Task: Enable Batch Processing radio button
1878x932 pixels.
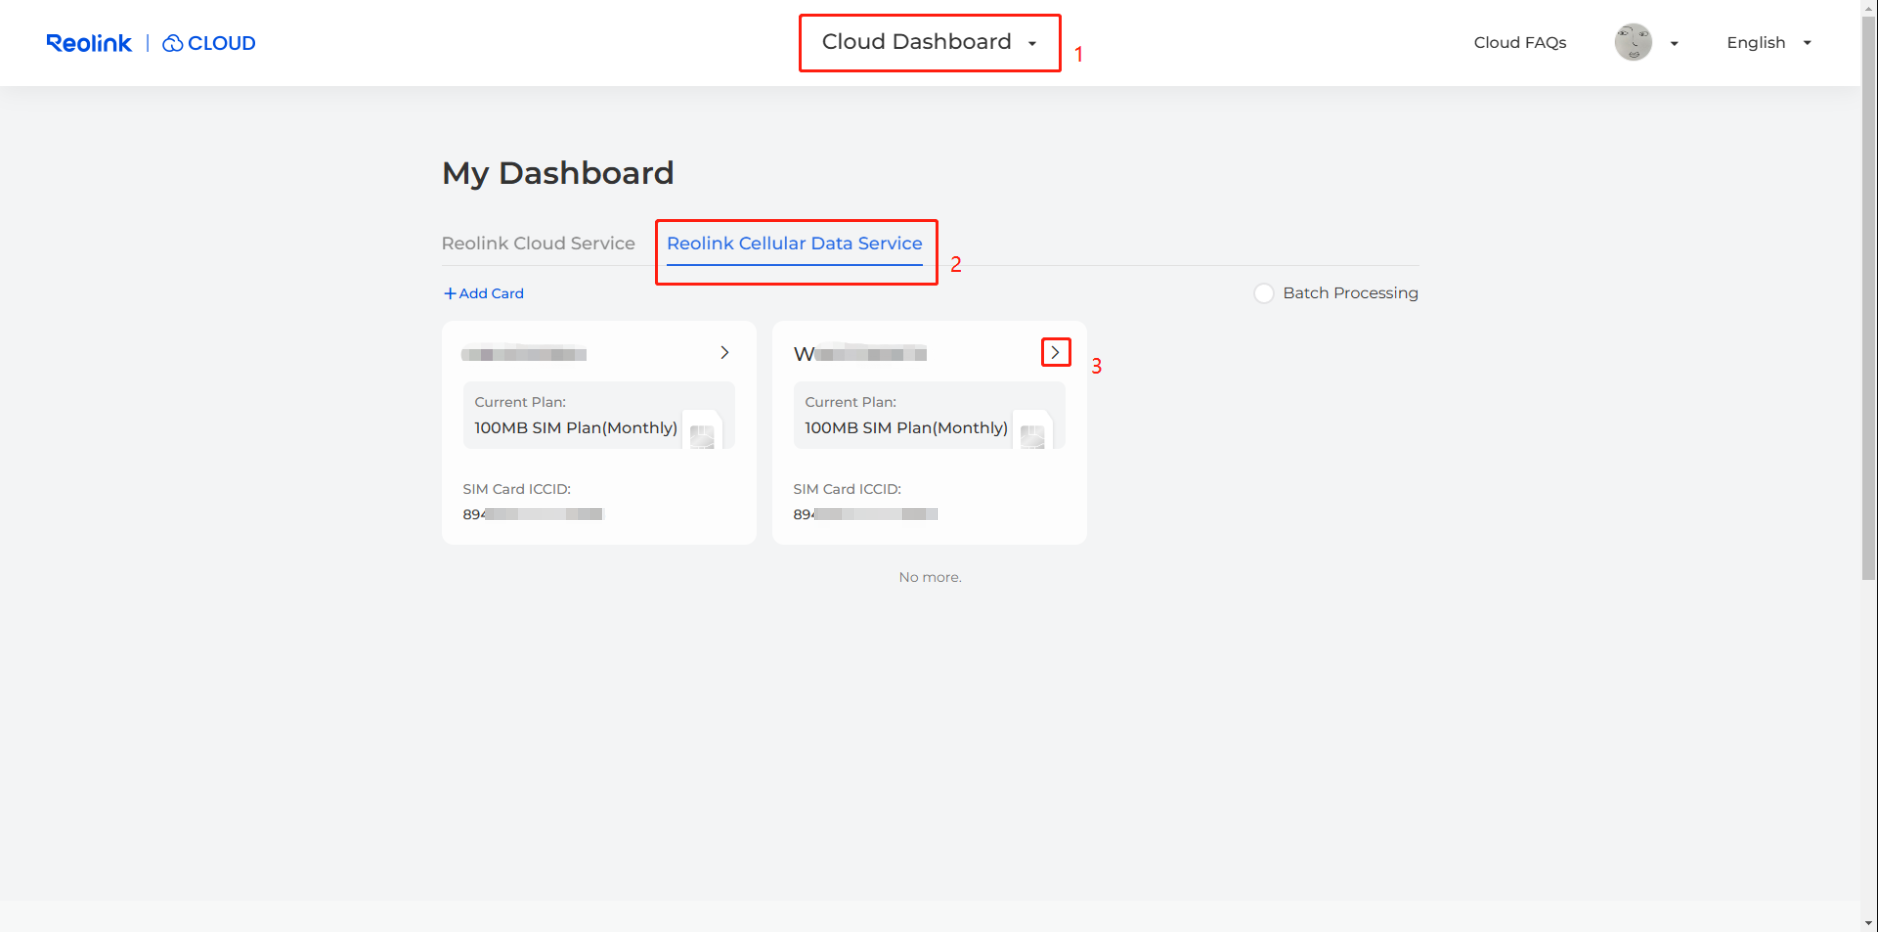Action: (x=1264, y=293)
